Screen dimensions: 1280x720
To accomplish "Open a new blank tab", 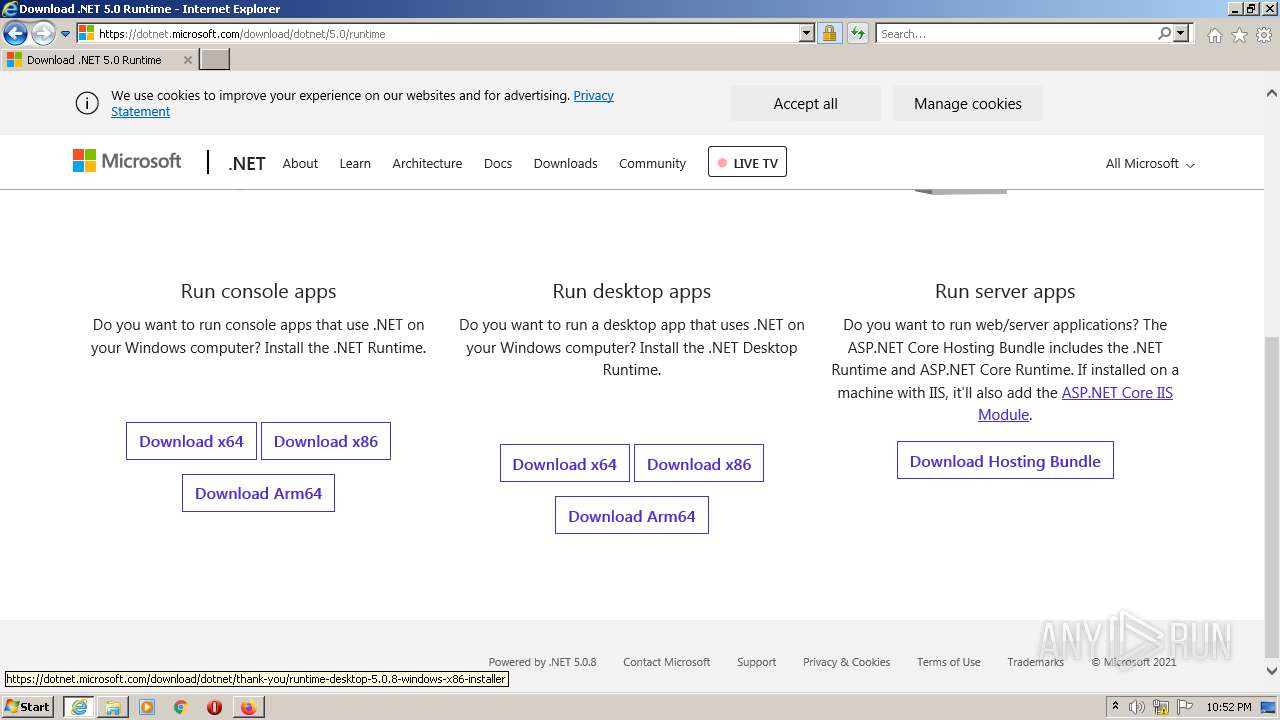I will [x=215, y=60].
